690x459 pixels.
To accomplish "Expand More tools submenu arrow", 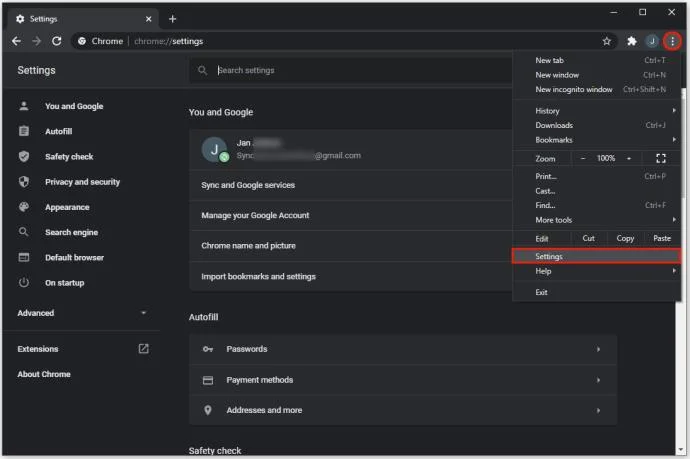I will 674,220.
